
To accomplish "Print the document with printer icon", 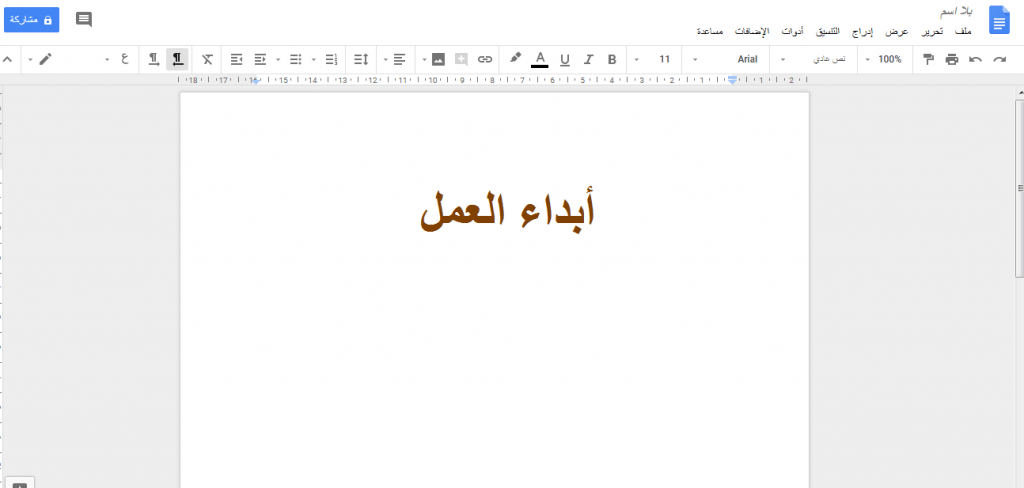I will click(x=952, y=59).
